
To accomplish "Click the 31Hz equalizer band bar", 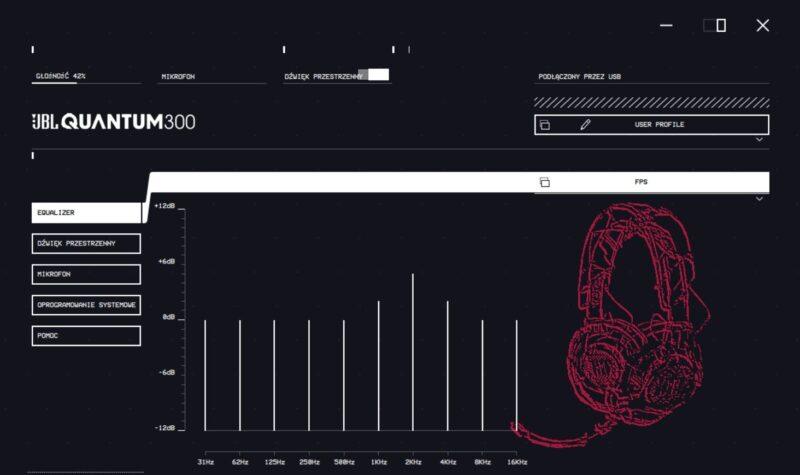I will click(205, 375).
